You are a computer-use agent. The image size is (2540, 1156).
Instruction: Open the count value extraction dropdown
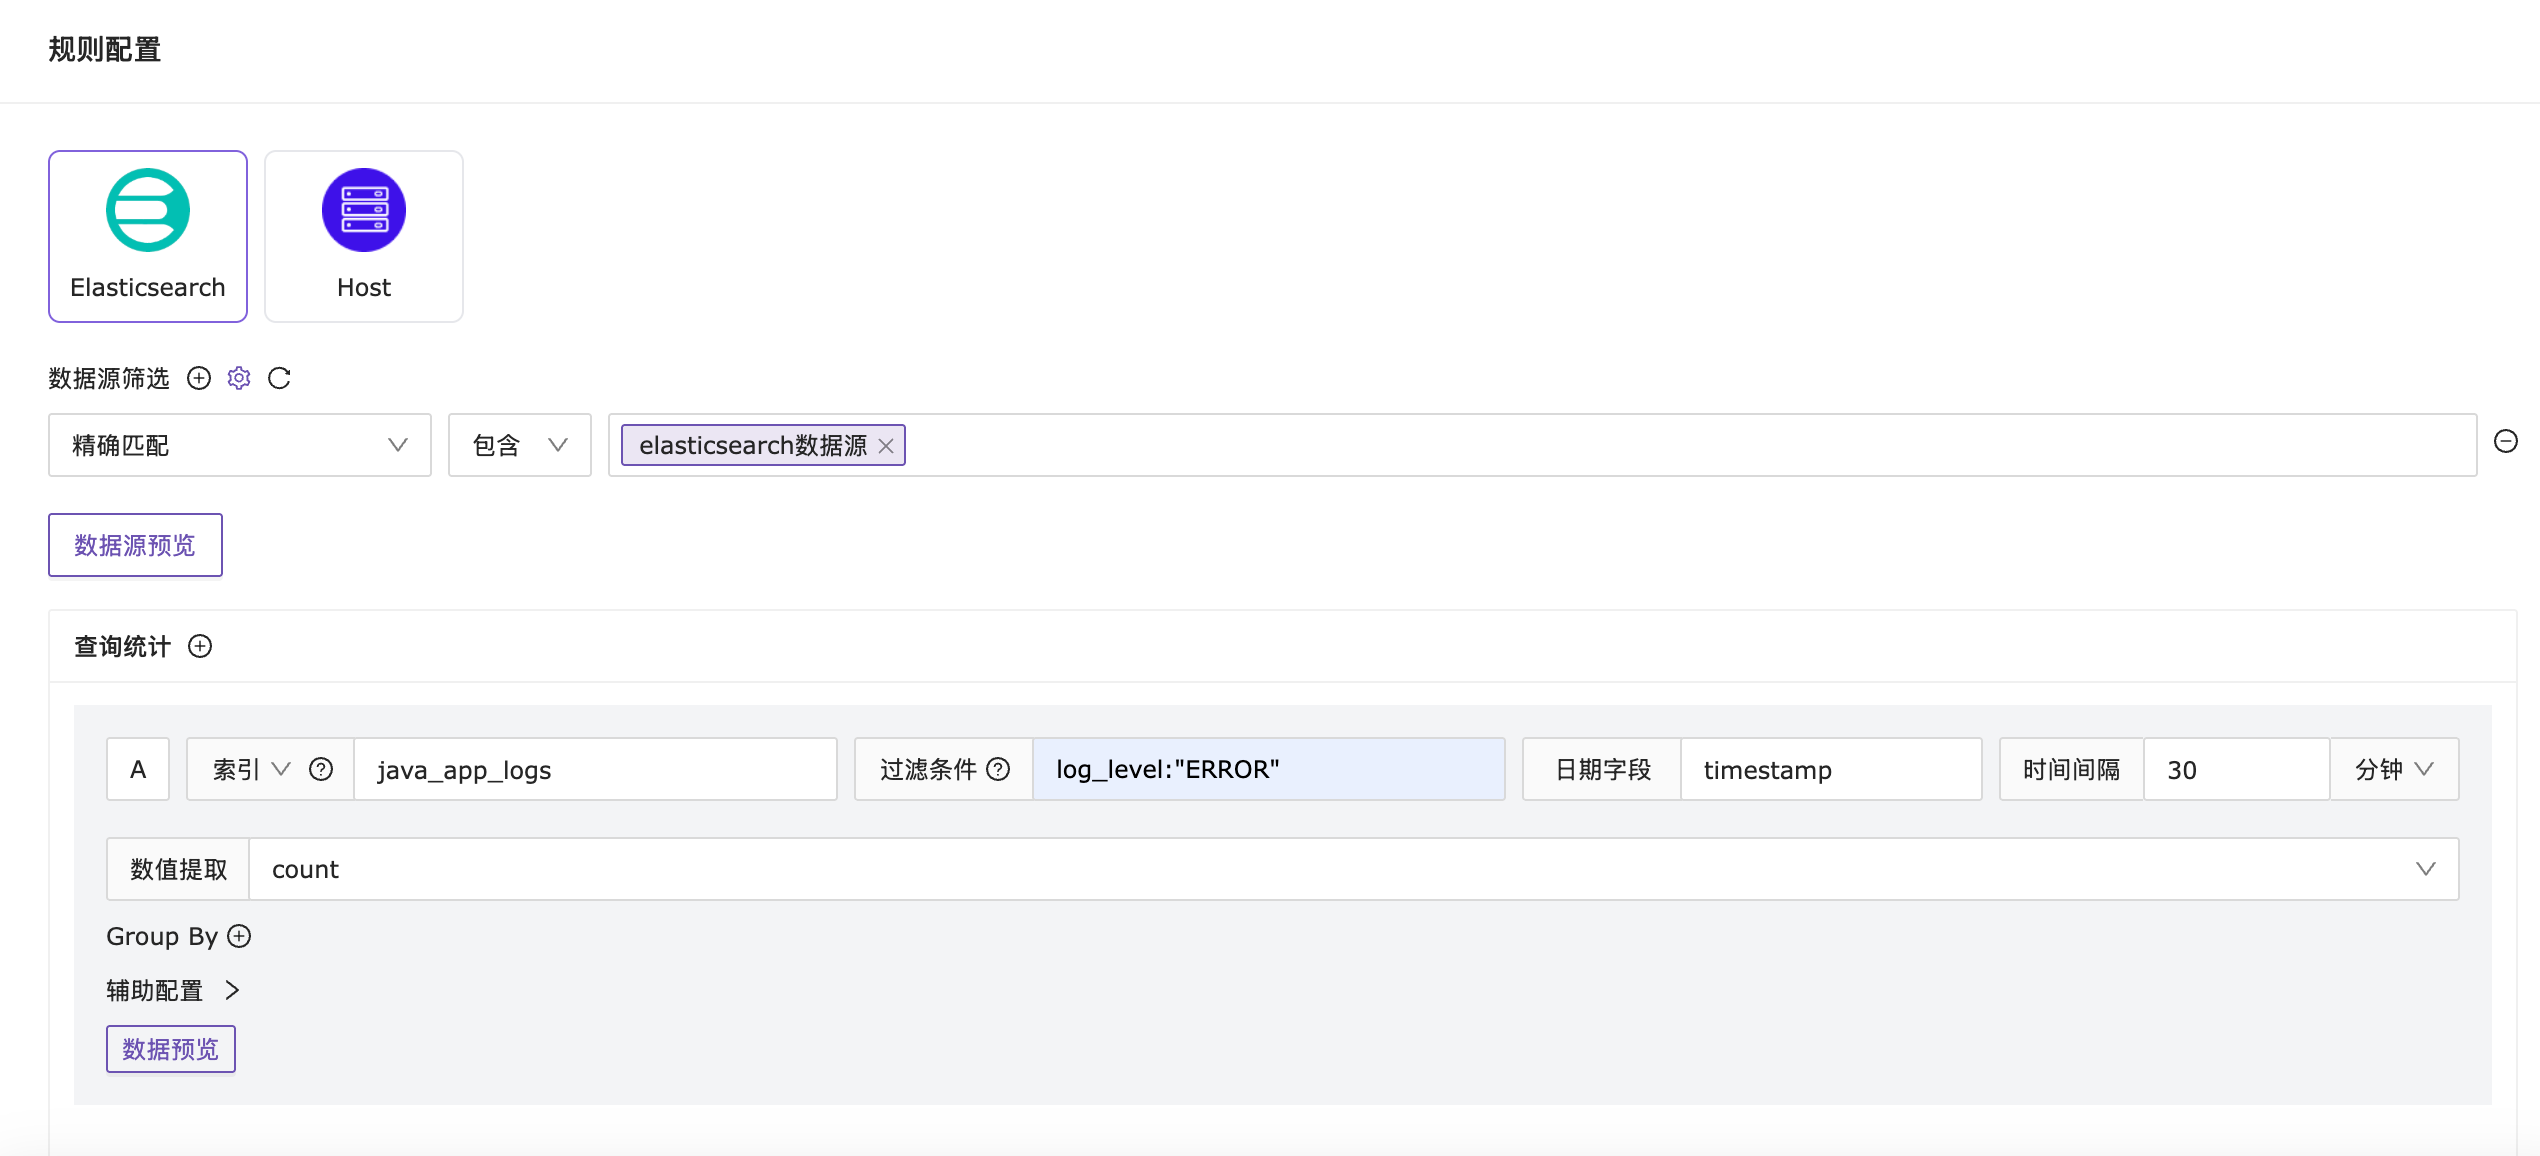tap(1352, 869)
